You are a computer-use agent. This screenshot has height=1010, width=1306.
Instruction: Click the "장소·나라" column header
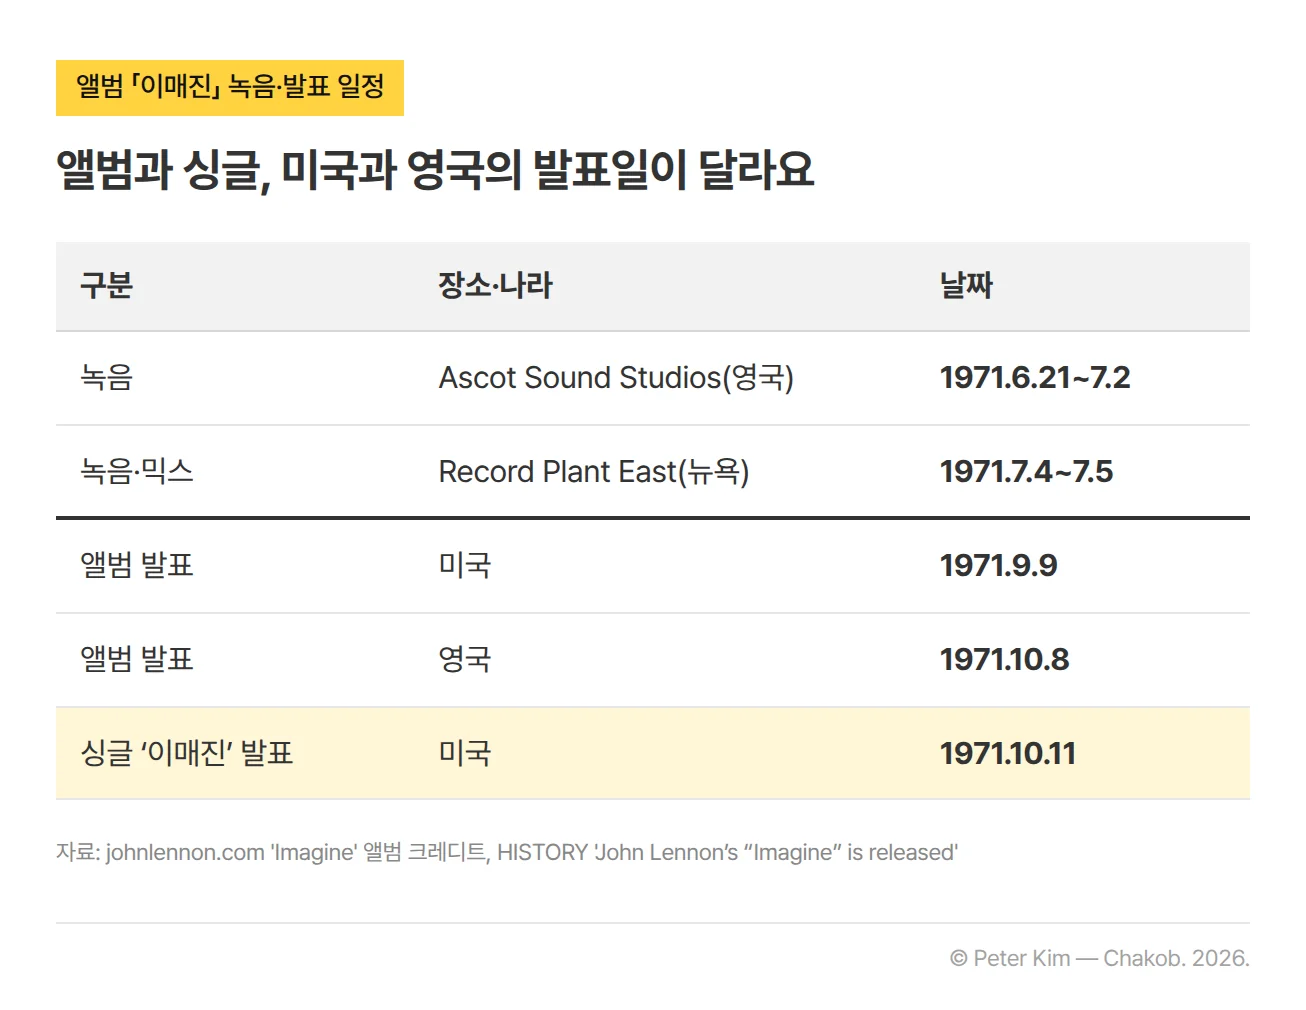496,286
